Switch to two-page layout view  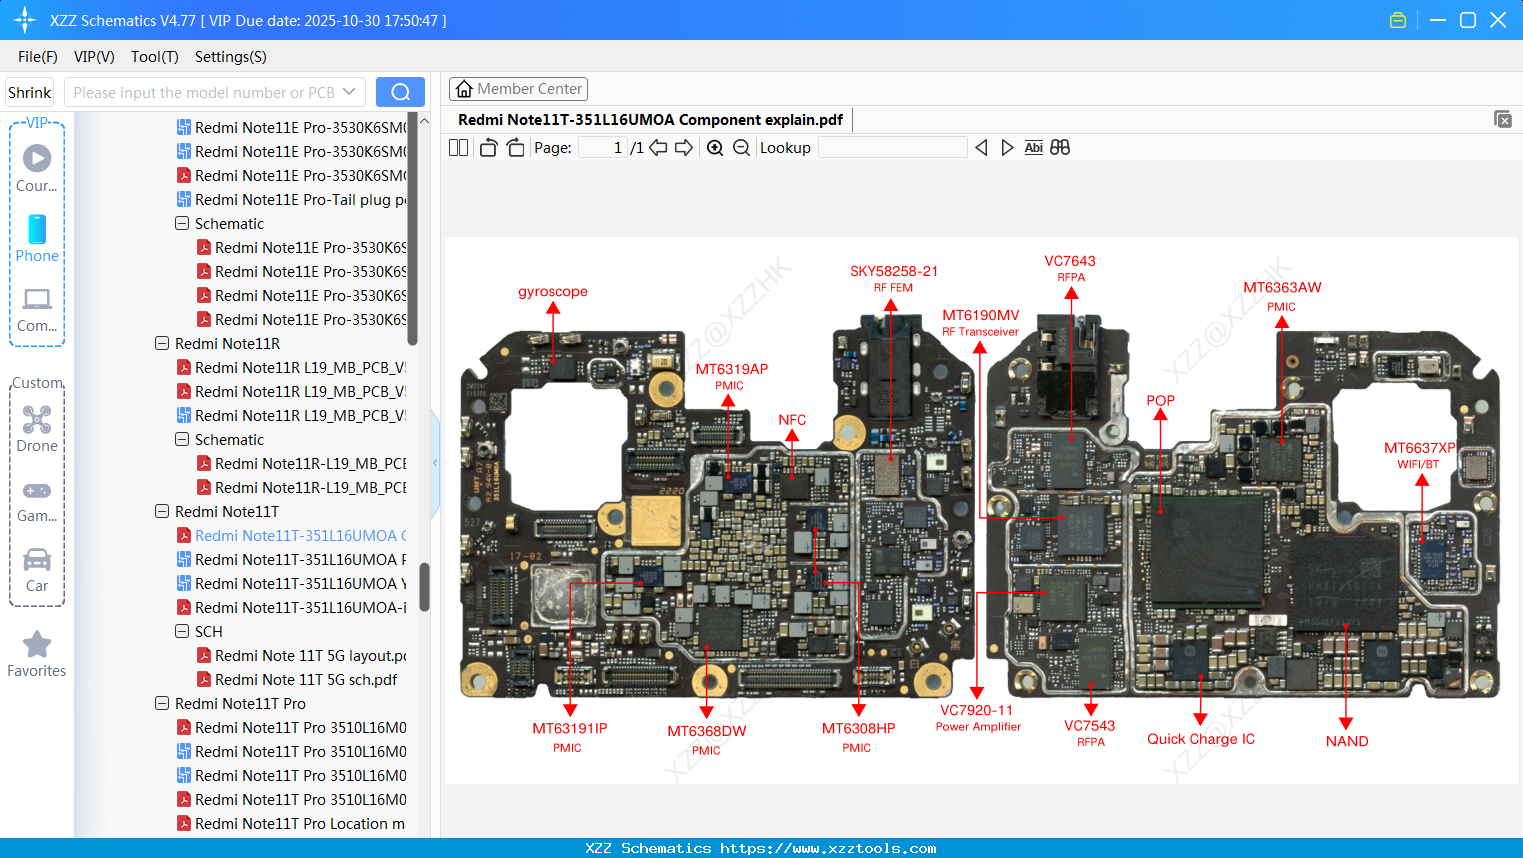[x=458, y=147]
